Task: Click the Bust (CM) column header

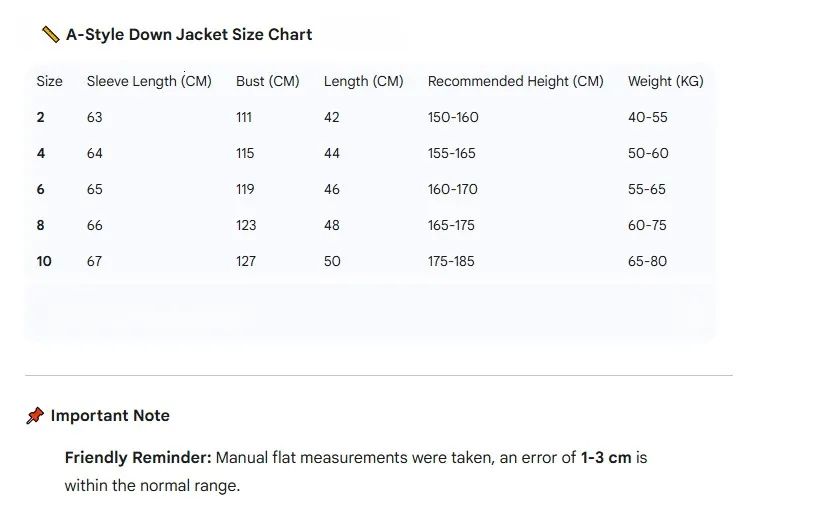Action: coord(267,81)
